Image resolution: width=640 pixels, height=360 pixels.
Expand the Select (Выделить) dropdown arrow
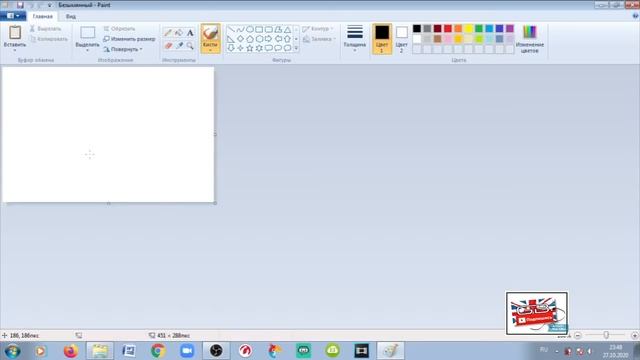tap(87, 50)
